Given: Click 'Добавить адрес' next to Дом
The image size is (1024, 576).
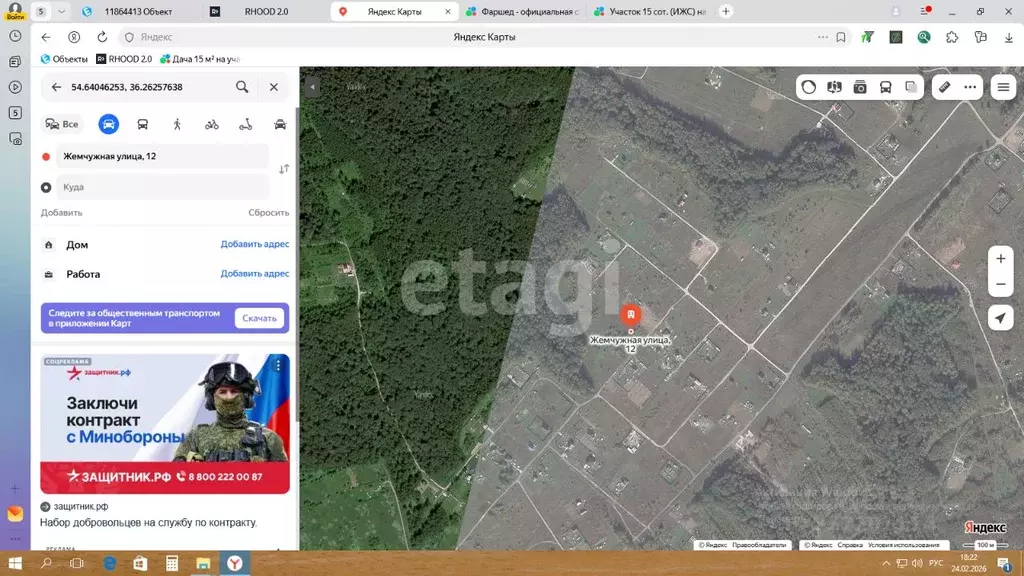Looking at the screenshot, I should [x=253, y=244].
